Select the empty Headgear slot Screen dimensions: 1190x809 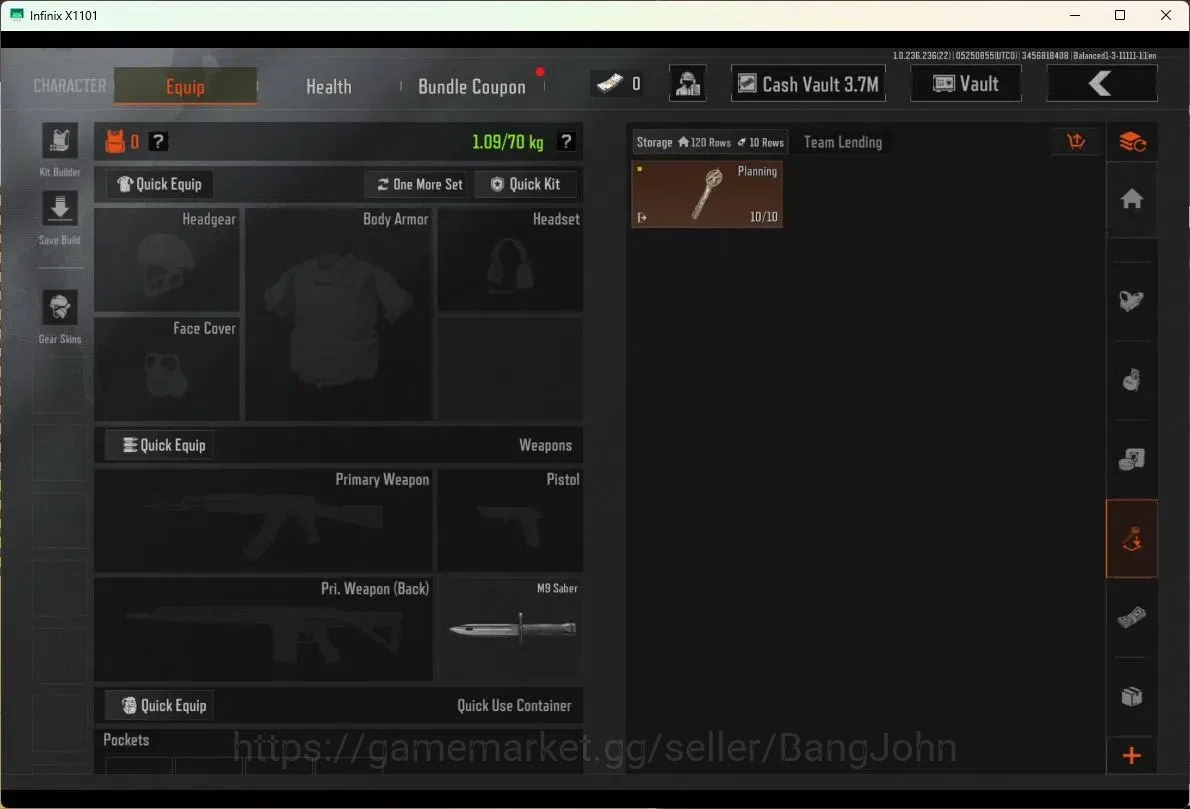pyautogui.click(x=167, y=260)
